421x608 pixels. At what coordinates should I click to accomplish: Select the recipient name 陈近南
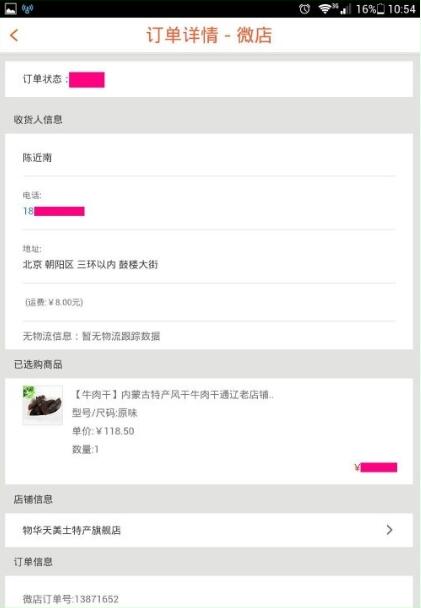tap(37, 157)
